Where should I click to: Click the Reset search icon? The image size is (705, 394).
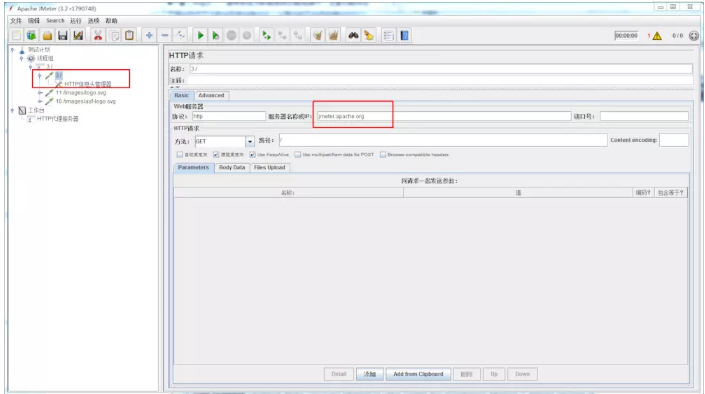tap(369, 36)
